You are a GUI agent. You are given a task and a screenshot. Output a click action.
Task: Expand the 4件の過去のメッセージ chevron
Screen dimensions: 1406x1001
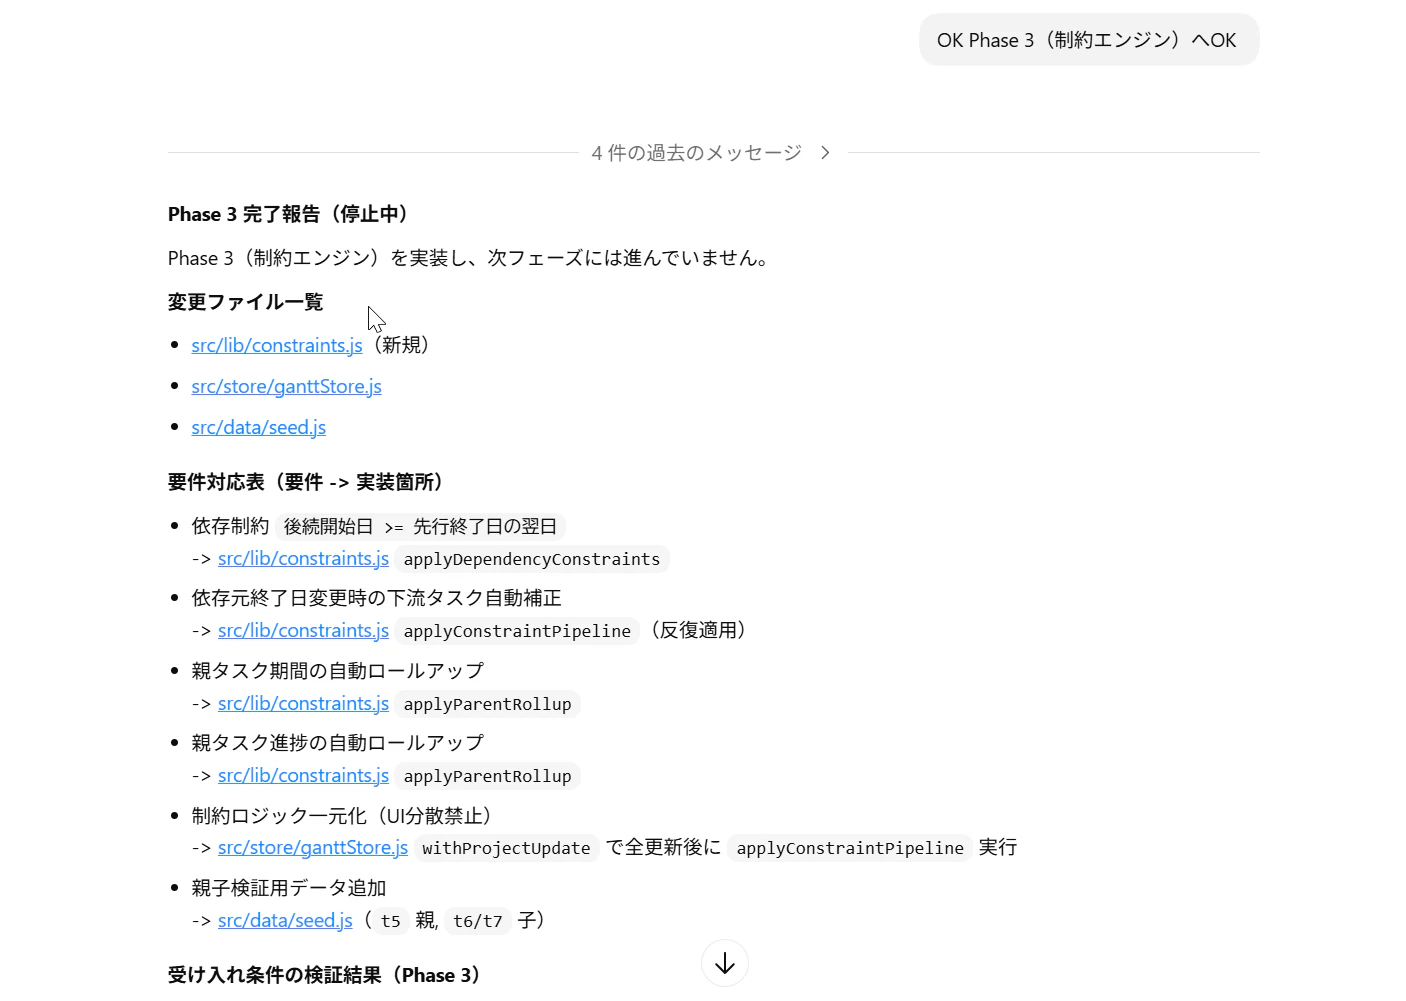pyautogui.click(x=825, y=153)
